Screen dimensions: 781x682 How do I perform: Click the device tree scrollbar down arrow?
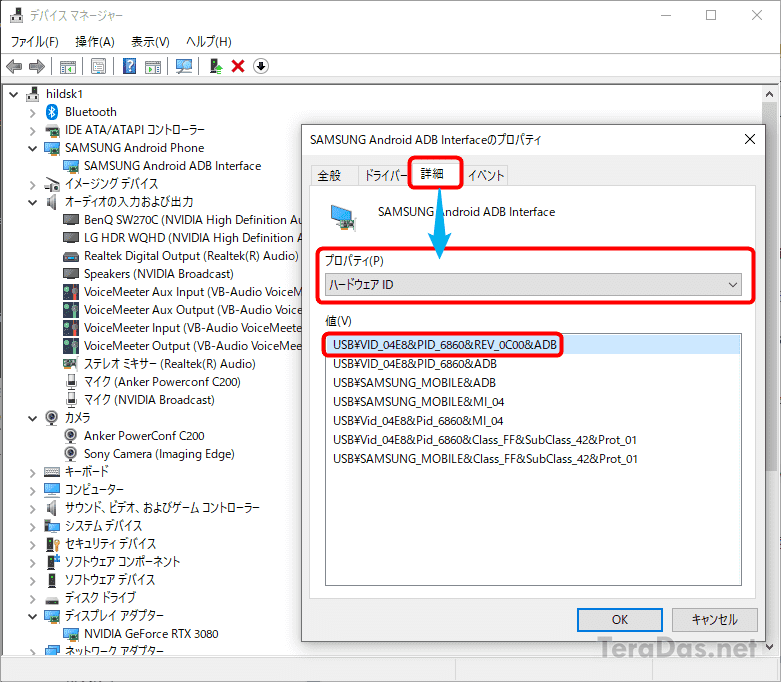pyautogui.click(x=770, y=647)
